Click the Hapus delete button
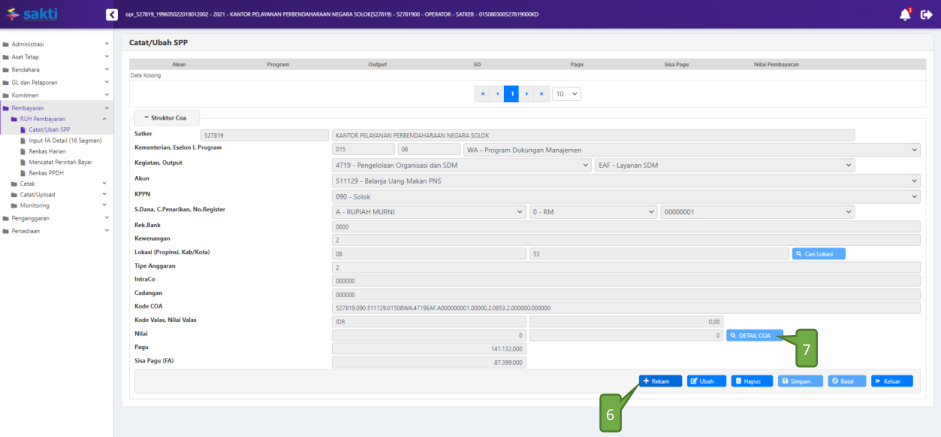 pos(752,381)
